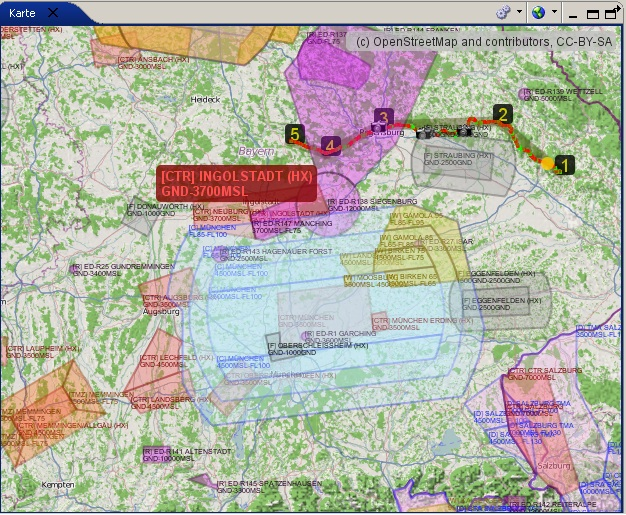Click the [CTR] LECHFELD (HX) label
This screenshot has height=515, width=626.
[176, 360]
